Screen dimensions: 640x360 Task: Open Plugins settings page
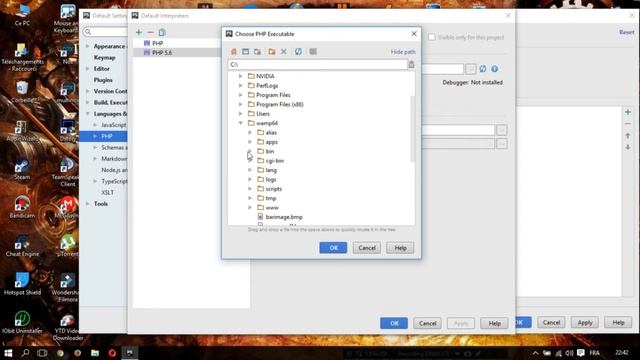coord(103,80)
